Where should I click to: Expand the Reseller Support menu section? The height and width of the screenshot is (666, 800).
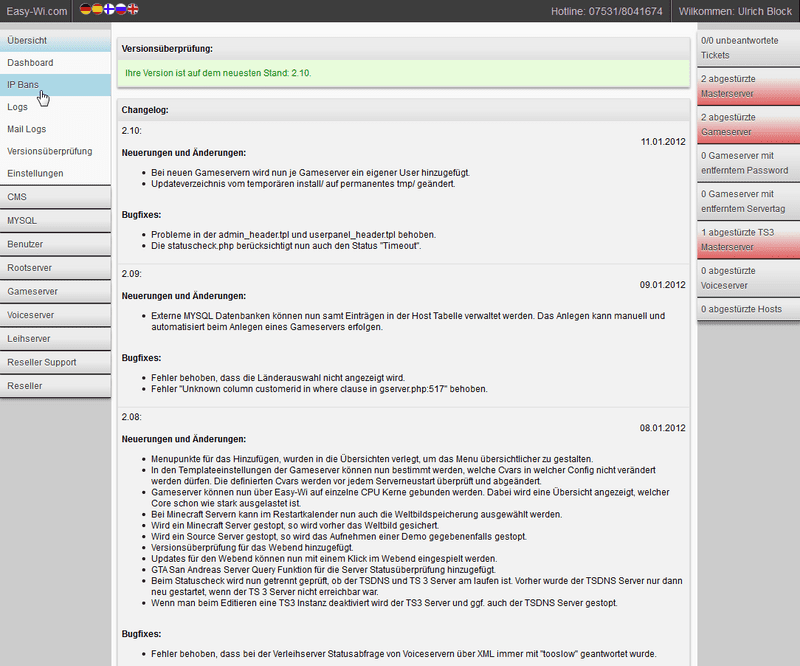[x=55, y=362]
